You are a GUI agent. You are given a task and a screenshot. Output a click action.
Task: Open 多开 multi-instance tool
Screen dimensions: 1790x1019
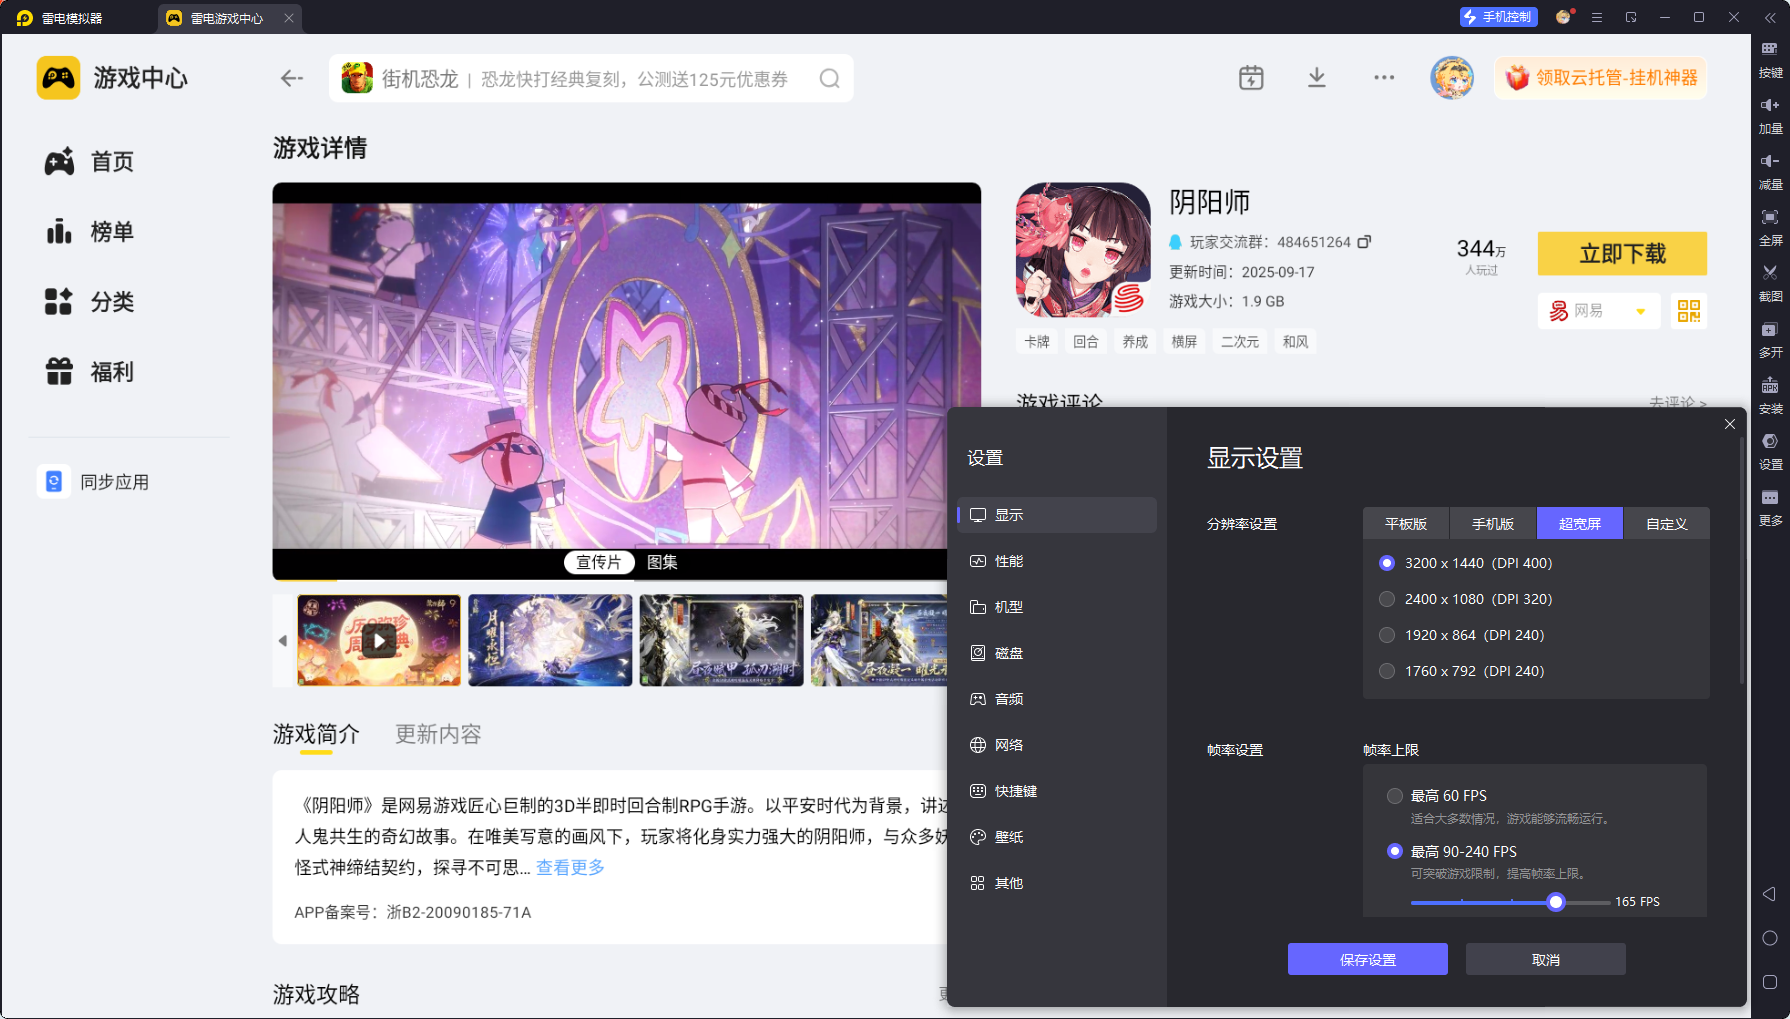click(x=1770, y=339)
